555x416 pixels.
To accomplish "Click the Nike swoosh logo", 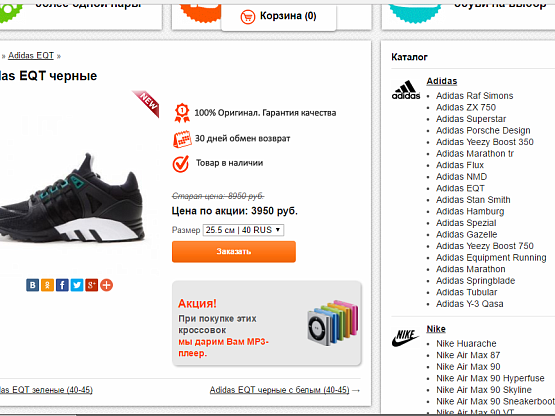I will click(x=405, y=338).
